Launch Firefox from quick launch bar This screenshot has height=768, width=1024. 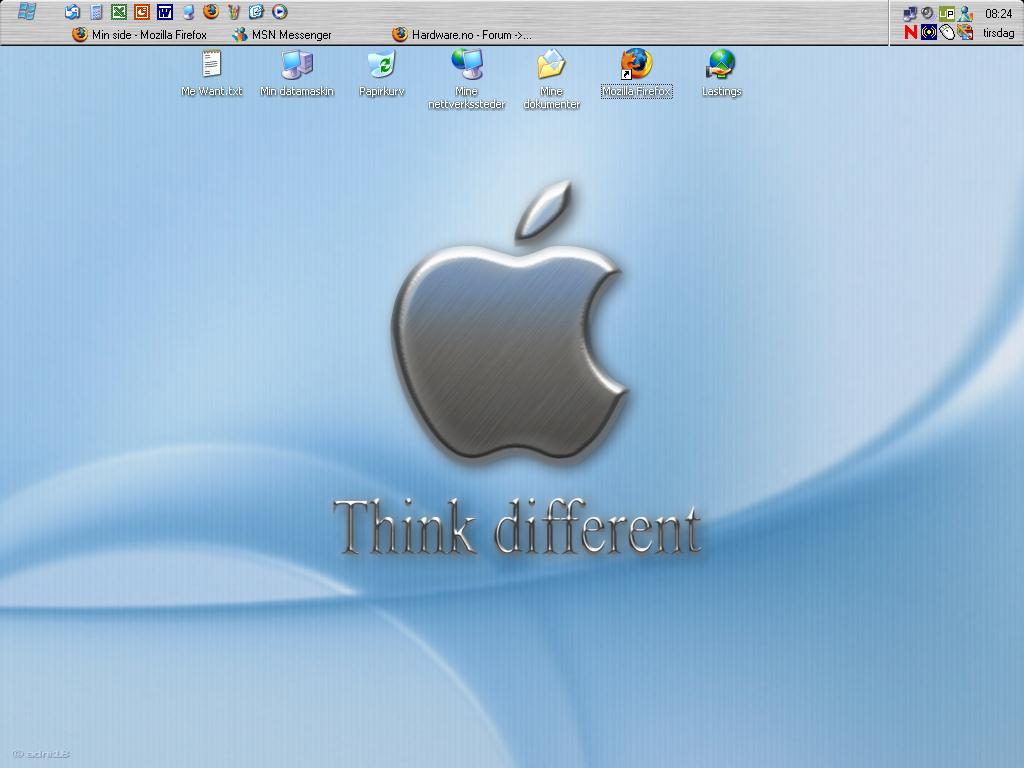[x=210, y=12]
